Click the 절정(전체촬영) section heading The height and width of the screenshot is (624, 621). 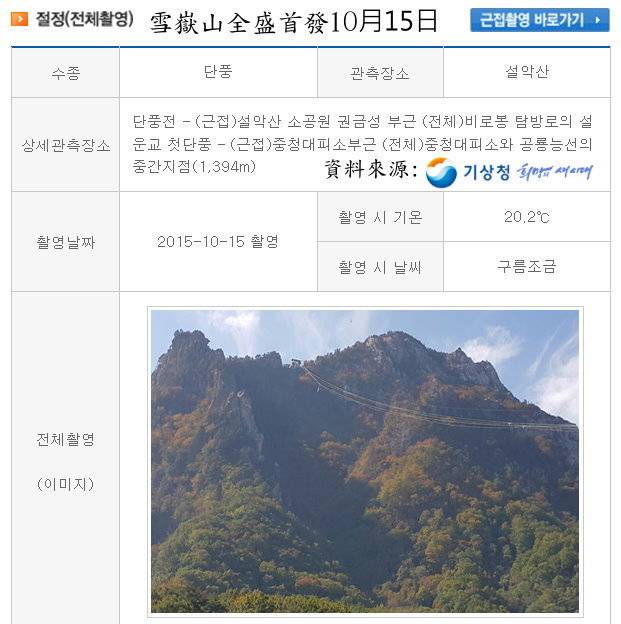coord(84,19)
